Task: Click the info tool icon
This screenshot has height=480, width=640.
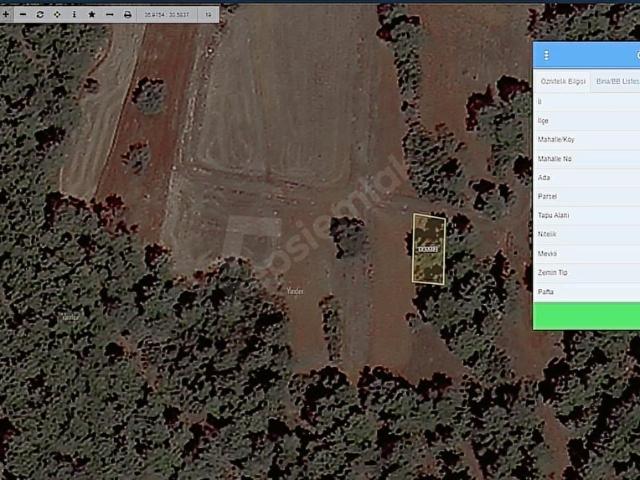Action: coord(74,15)
